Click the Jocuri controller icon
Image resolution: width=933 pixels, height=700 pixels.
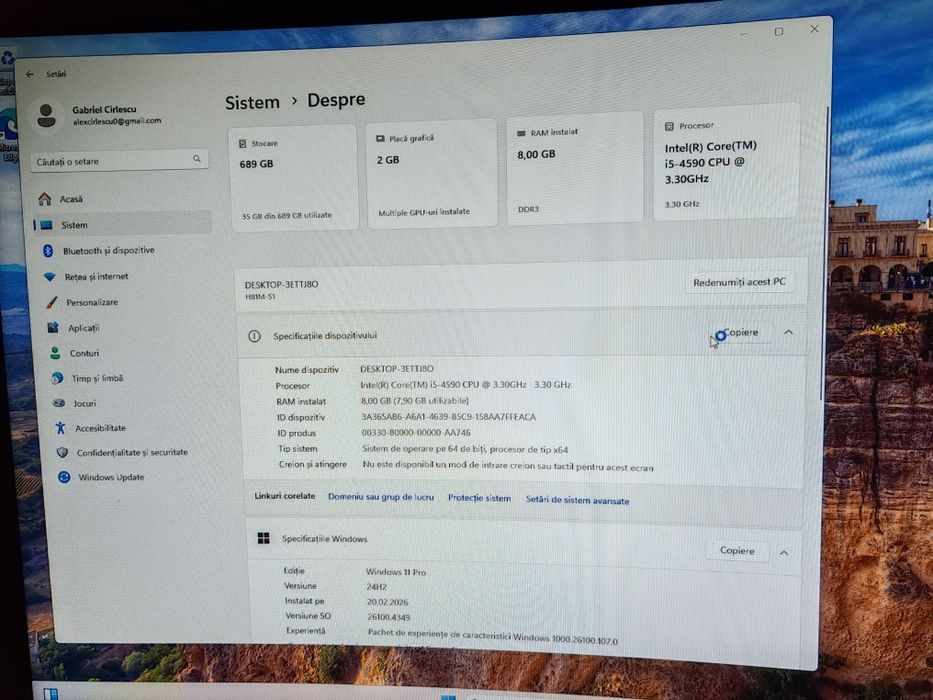click(x=58, y=403)
